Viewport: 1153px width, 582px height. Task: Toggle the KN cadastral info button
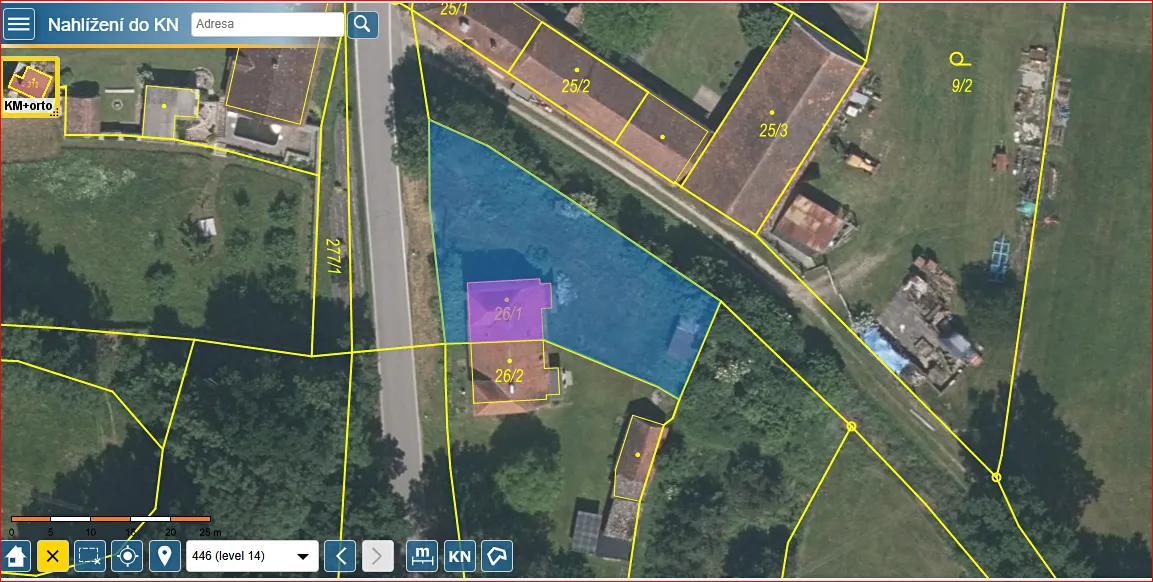(460, 556)
